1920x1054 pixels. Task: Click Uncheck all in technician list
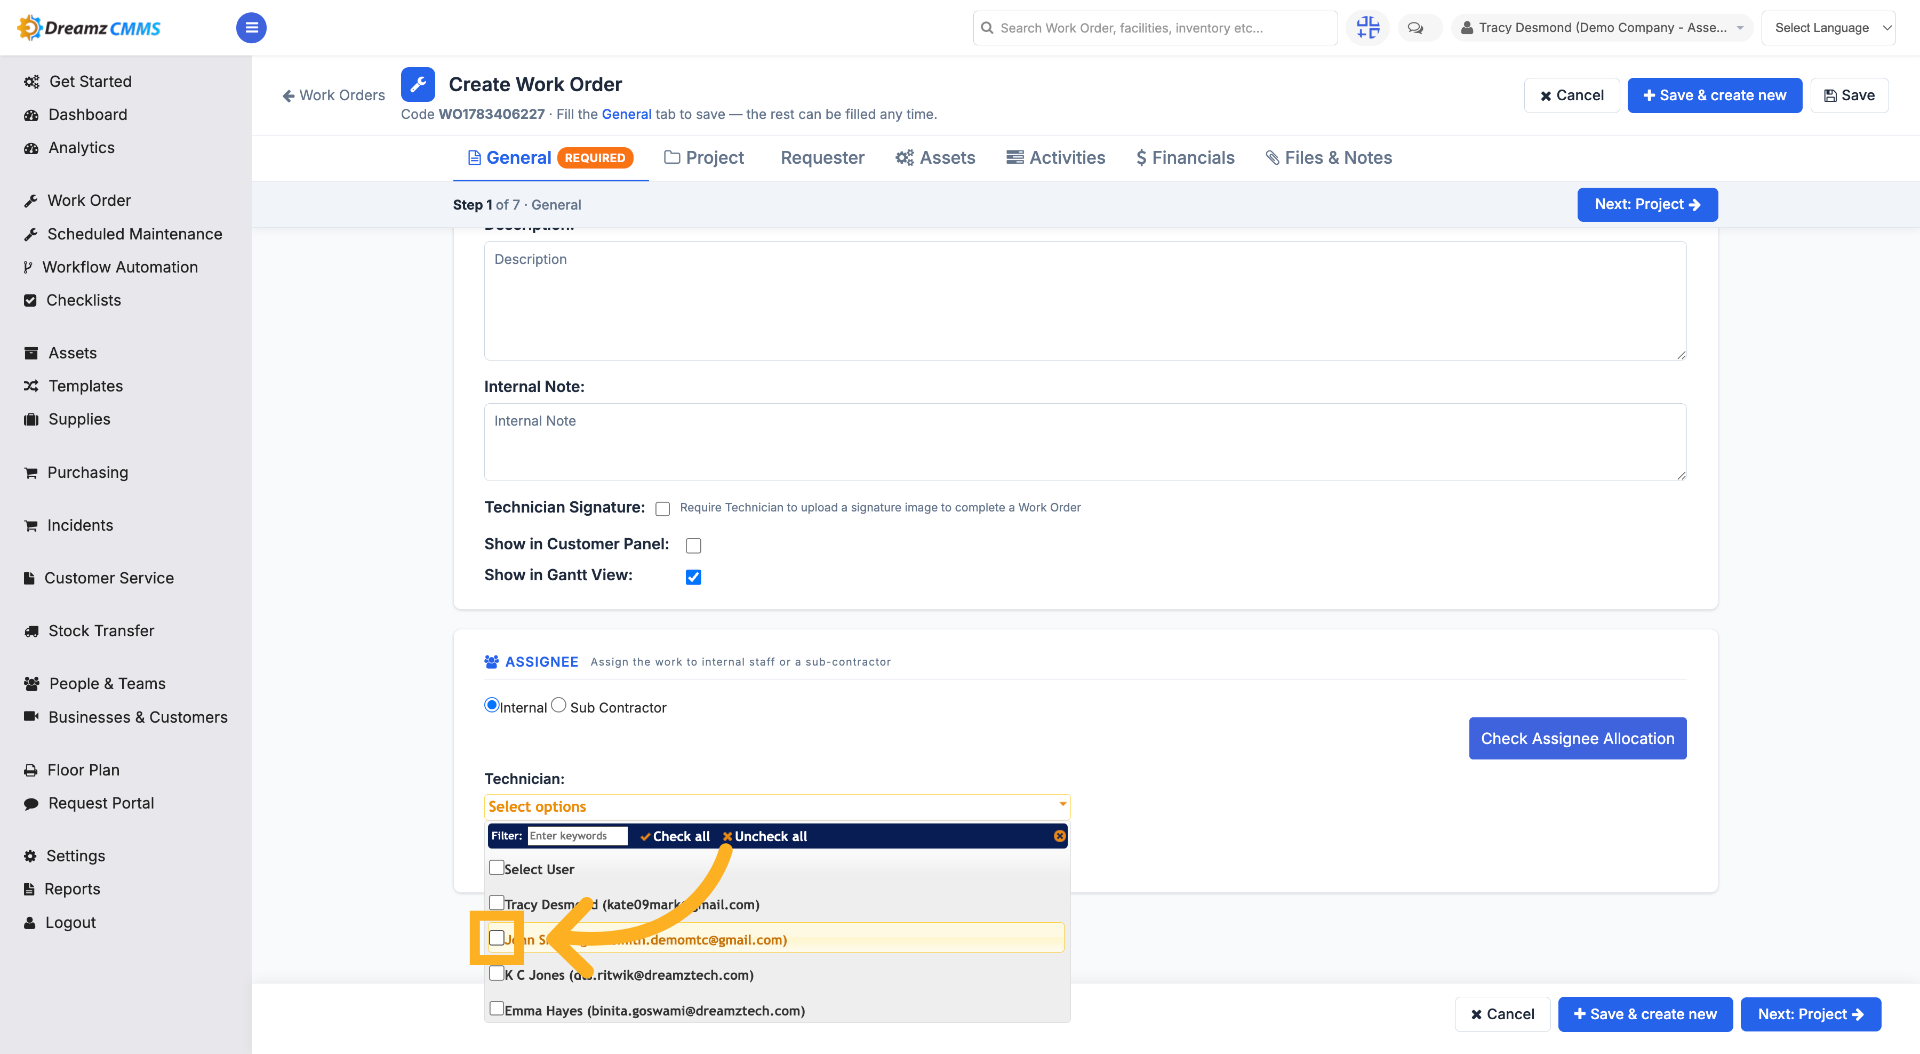(x=765, y=836)
